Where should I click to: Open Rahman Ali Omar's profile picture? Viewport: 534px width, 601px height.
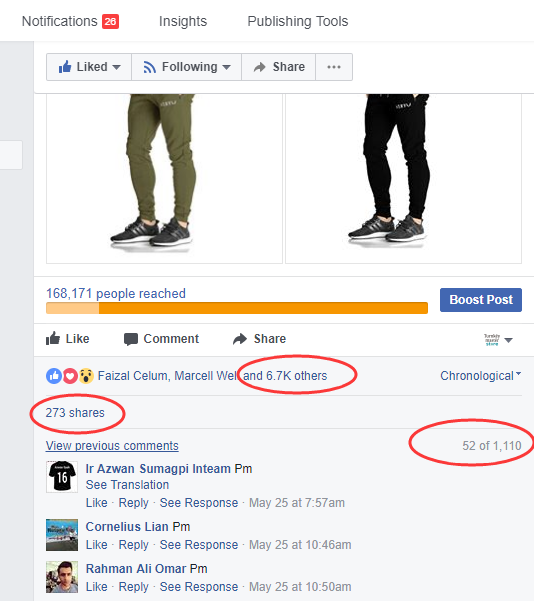[62, 577]
